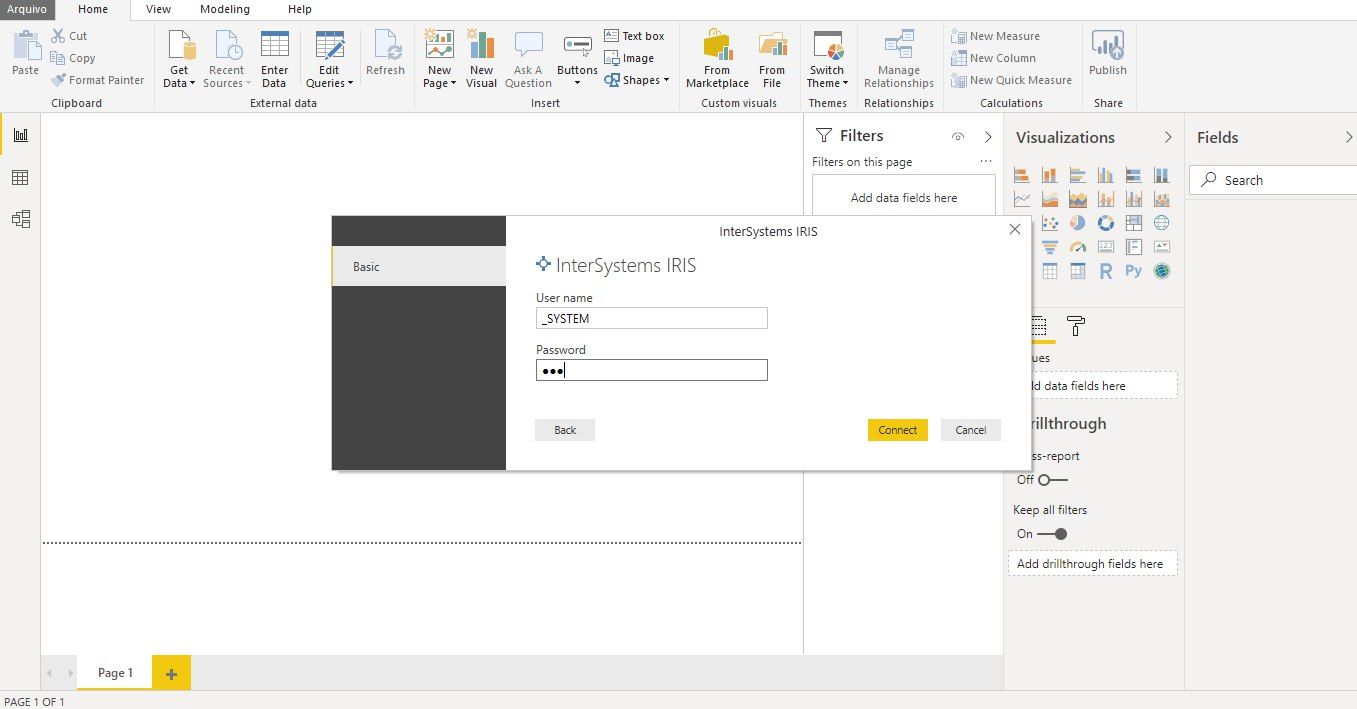
Task: Click the Enter Data table icon
Action: (x=274, y=47)
